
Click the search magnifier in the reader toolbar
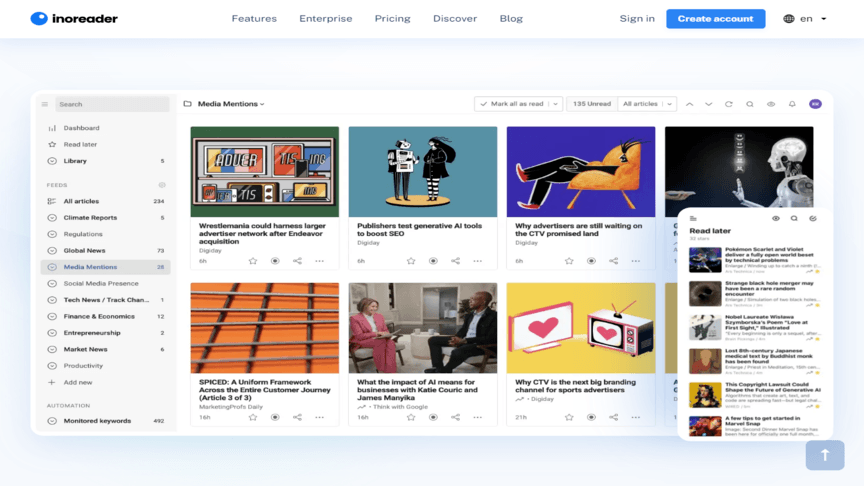(x=750, y=104)
